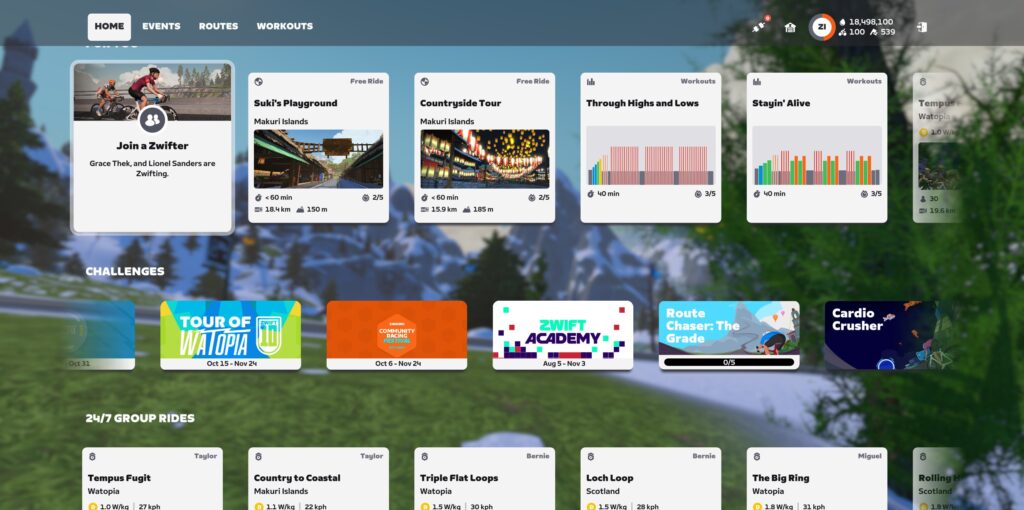Select the Suki's Playground route title
The image size is (1024, 510).
(296, 103)
